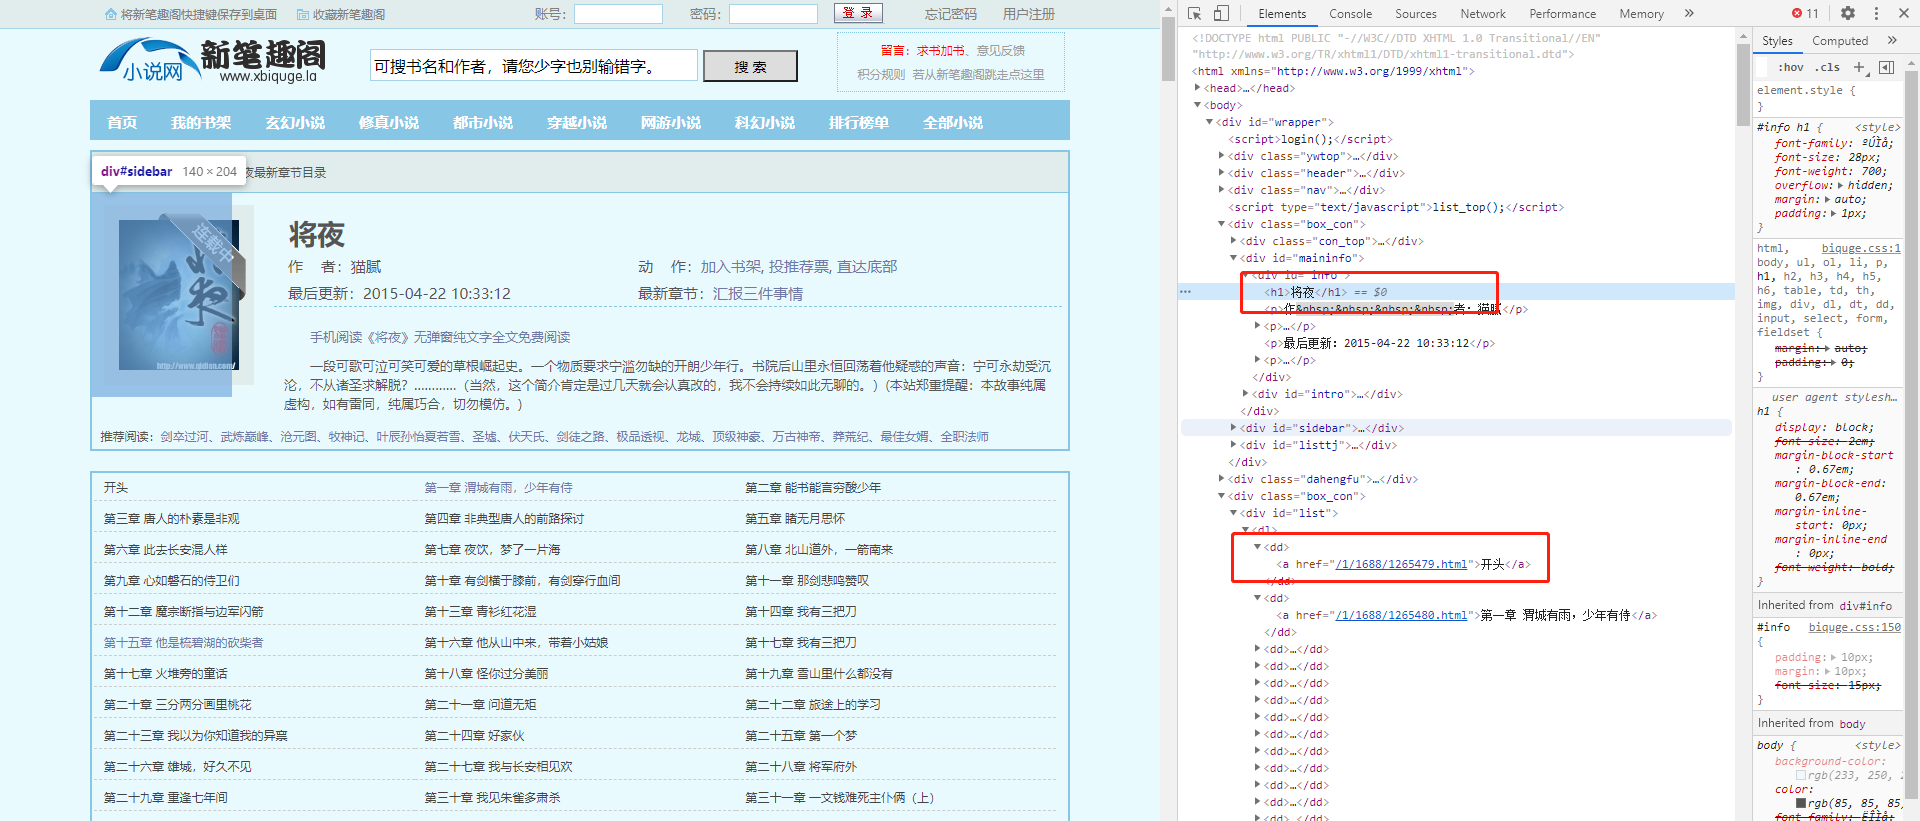Open the Memory tab
1920x821 pixels.
1641,14
